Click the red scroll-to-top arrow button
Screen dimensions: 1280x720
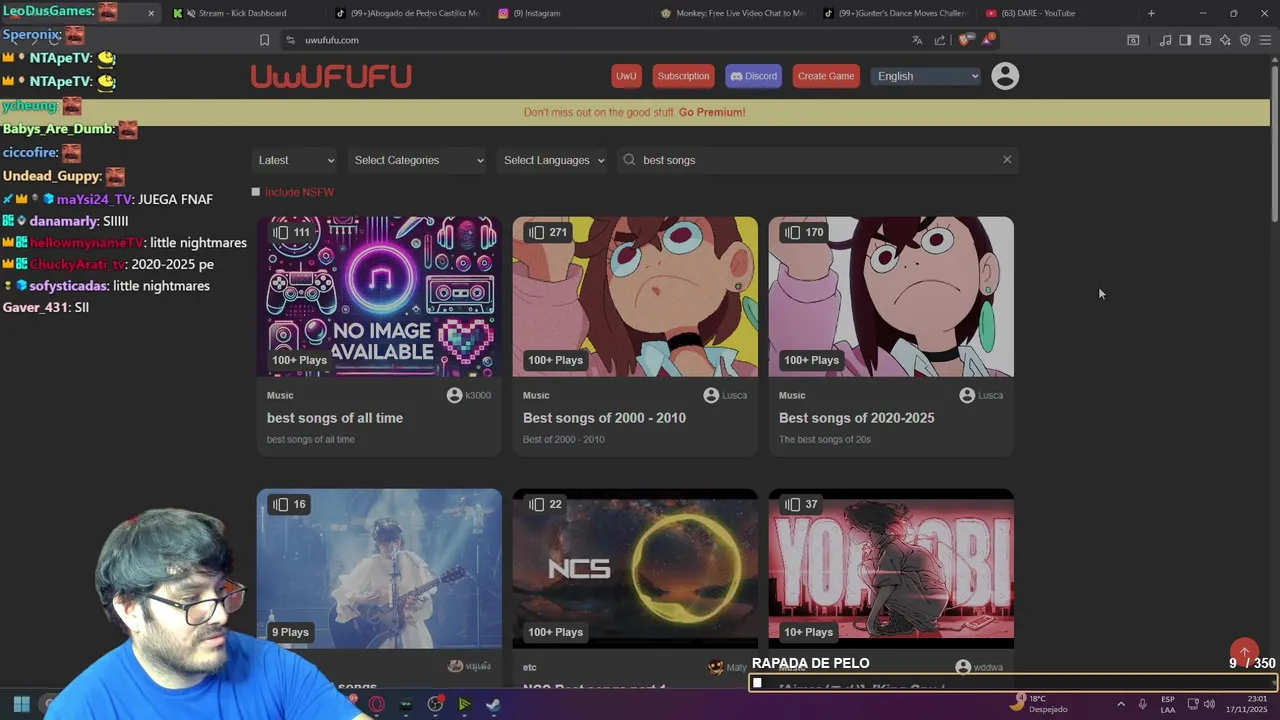1244,653
